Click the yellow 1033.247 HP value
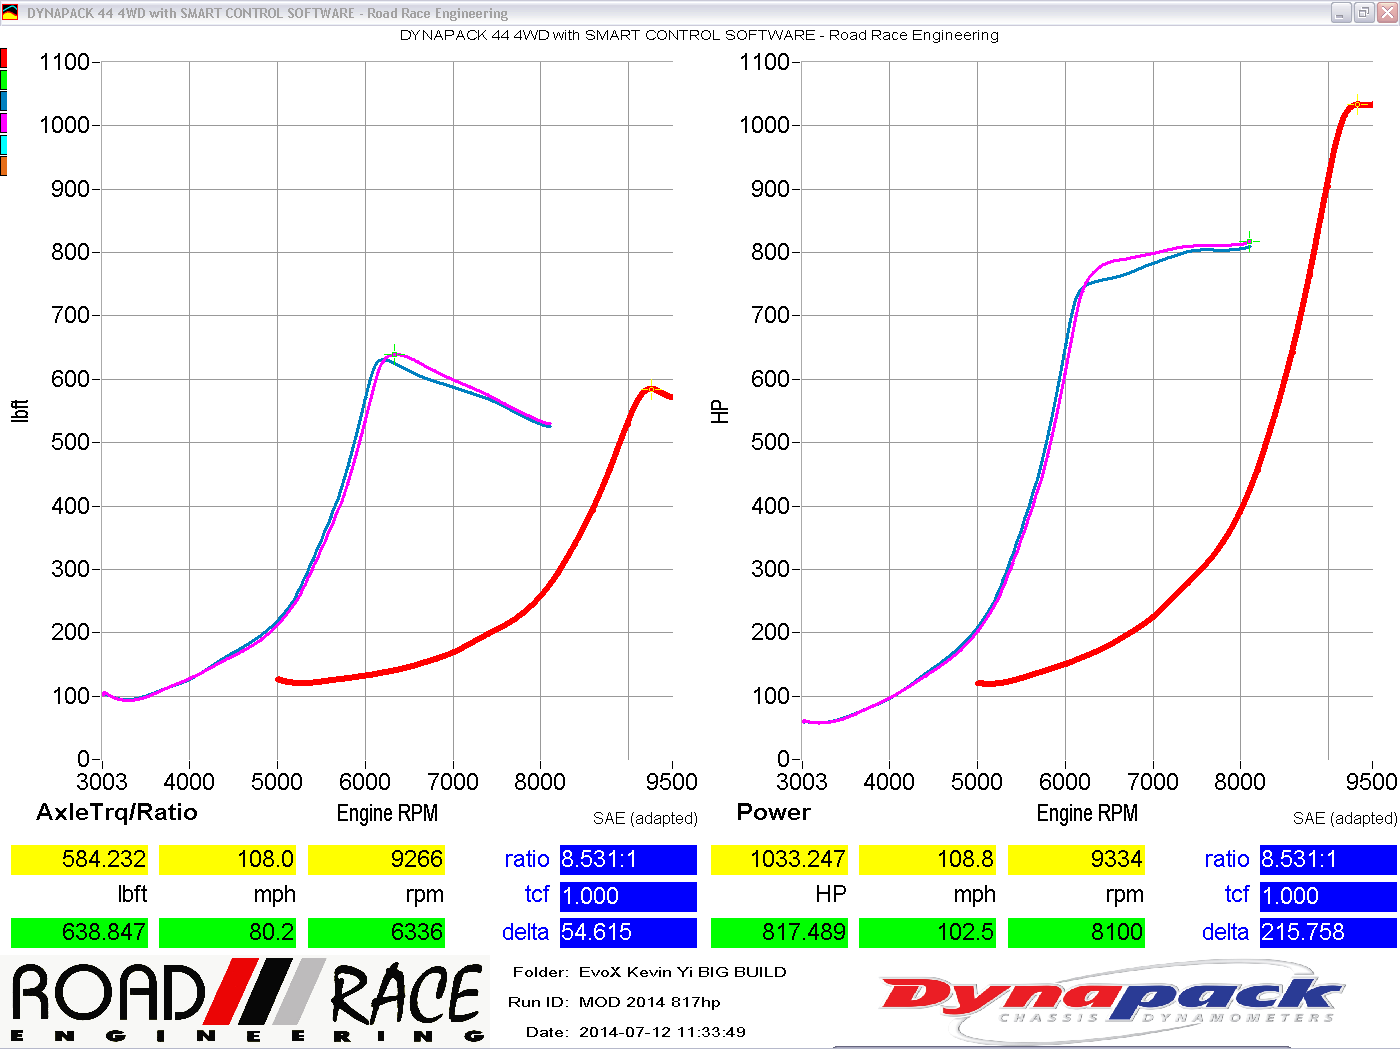1400x1050 pixels. coord(779,859)
